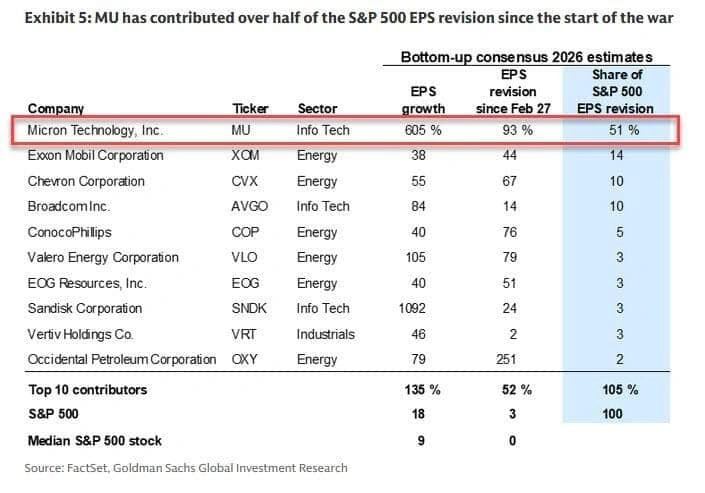
Task: Click the Occidental Petroleum Corporation name
Action: pos(123,359)
